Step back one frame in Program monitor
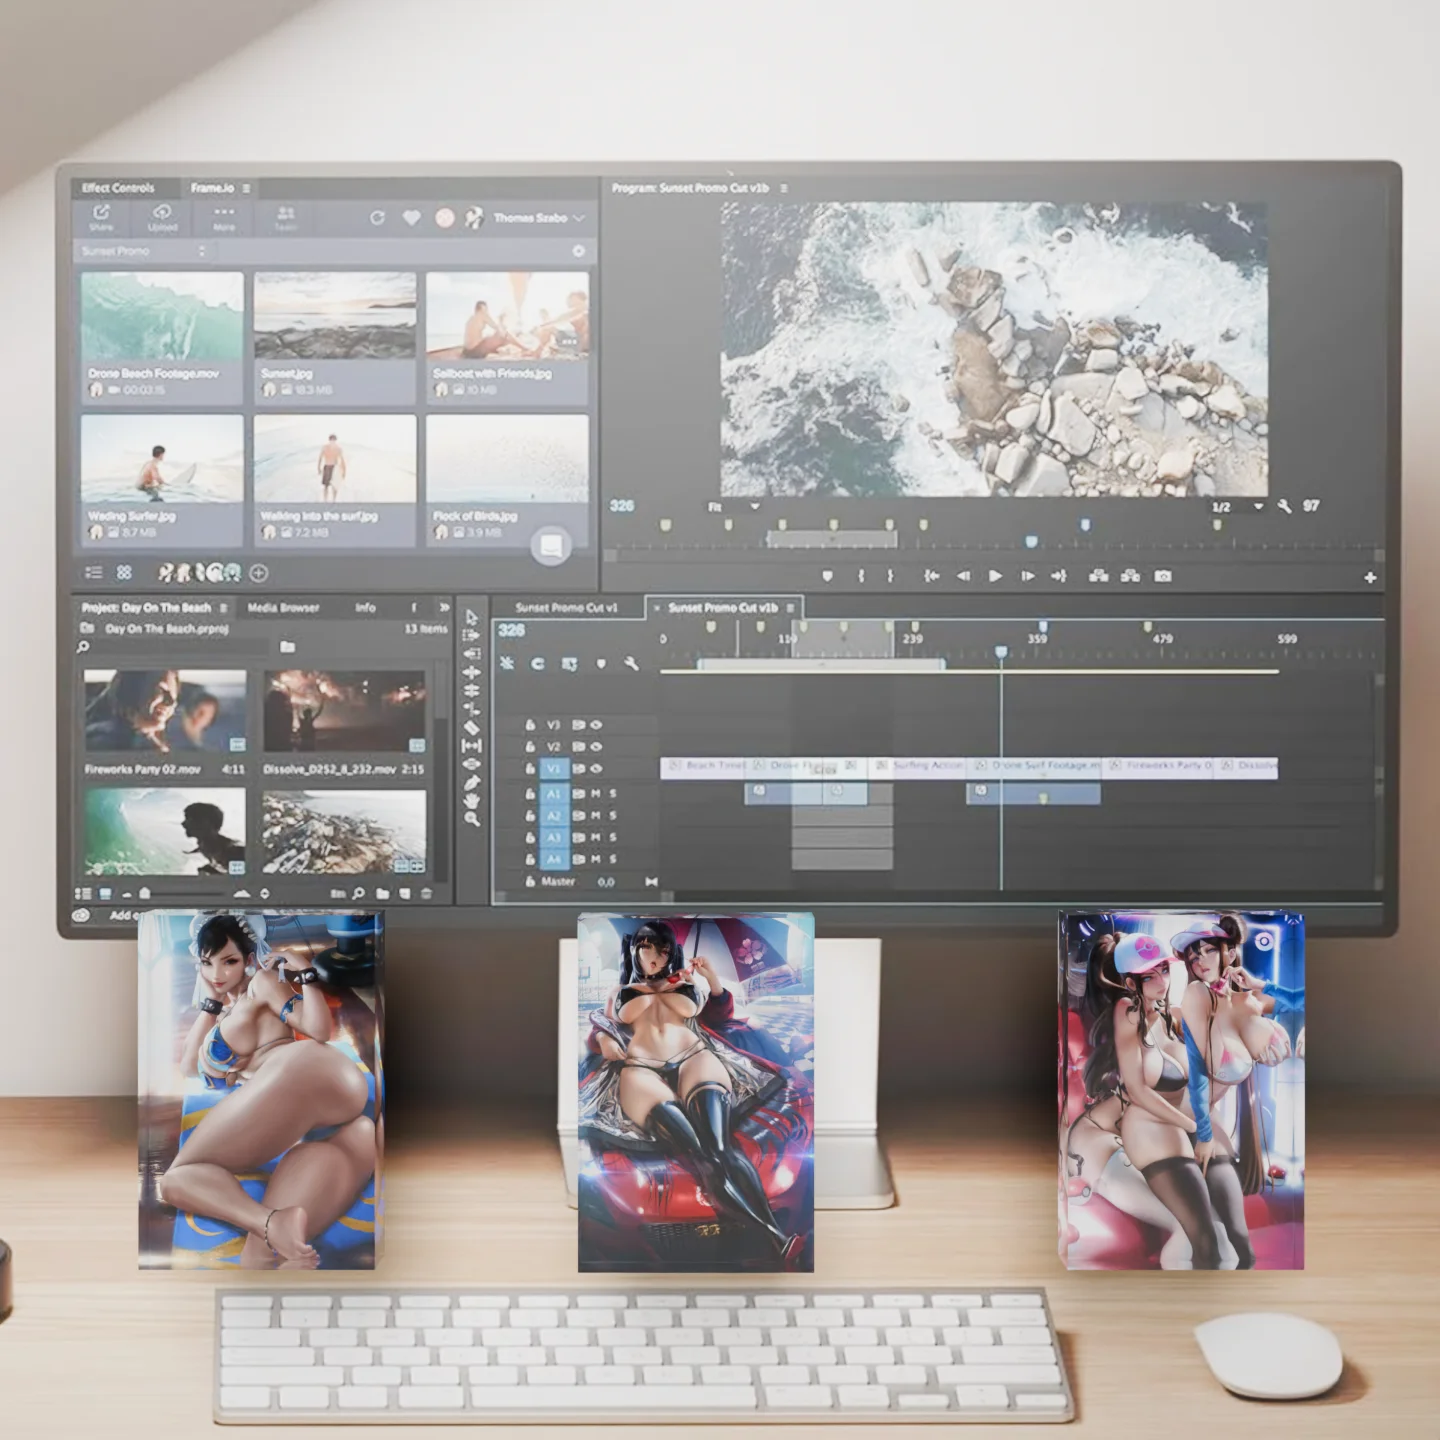 pyautogui.click(x=963, y=576)
